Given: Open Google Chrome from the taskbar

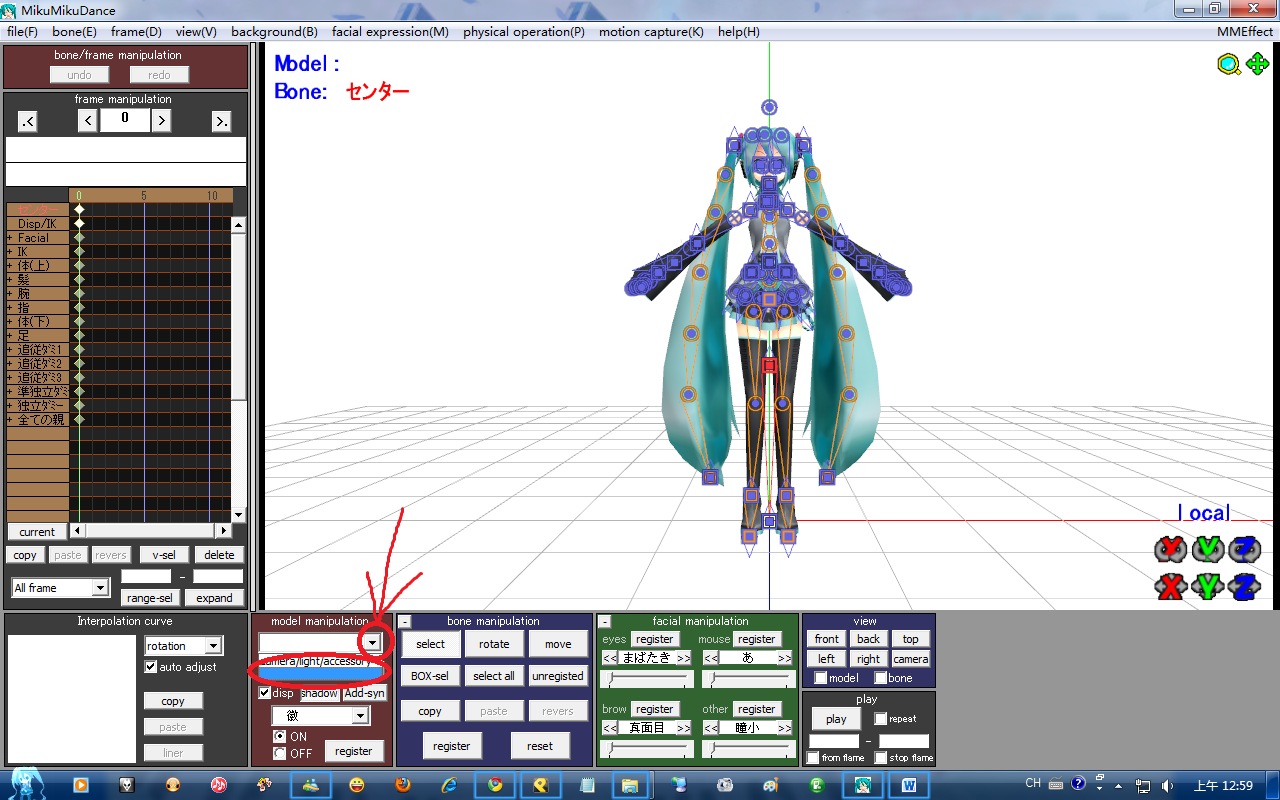Looking at the screenshot, I should pos(495,785).
